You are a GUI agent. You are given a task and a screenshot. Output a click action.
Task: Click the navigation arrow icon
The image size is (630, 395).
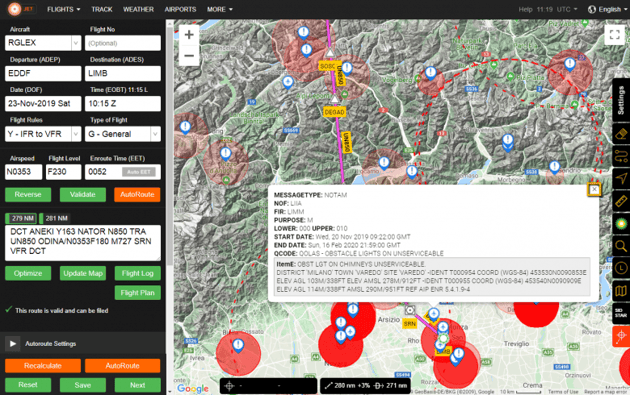(621, 178)
